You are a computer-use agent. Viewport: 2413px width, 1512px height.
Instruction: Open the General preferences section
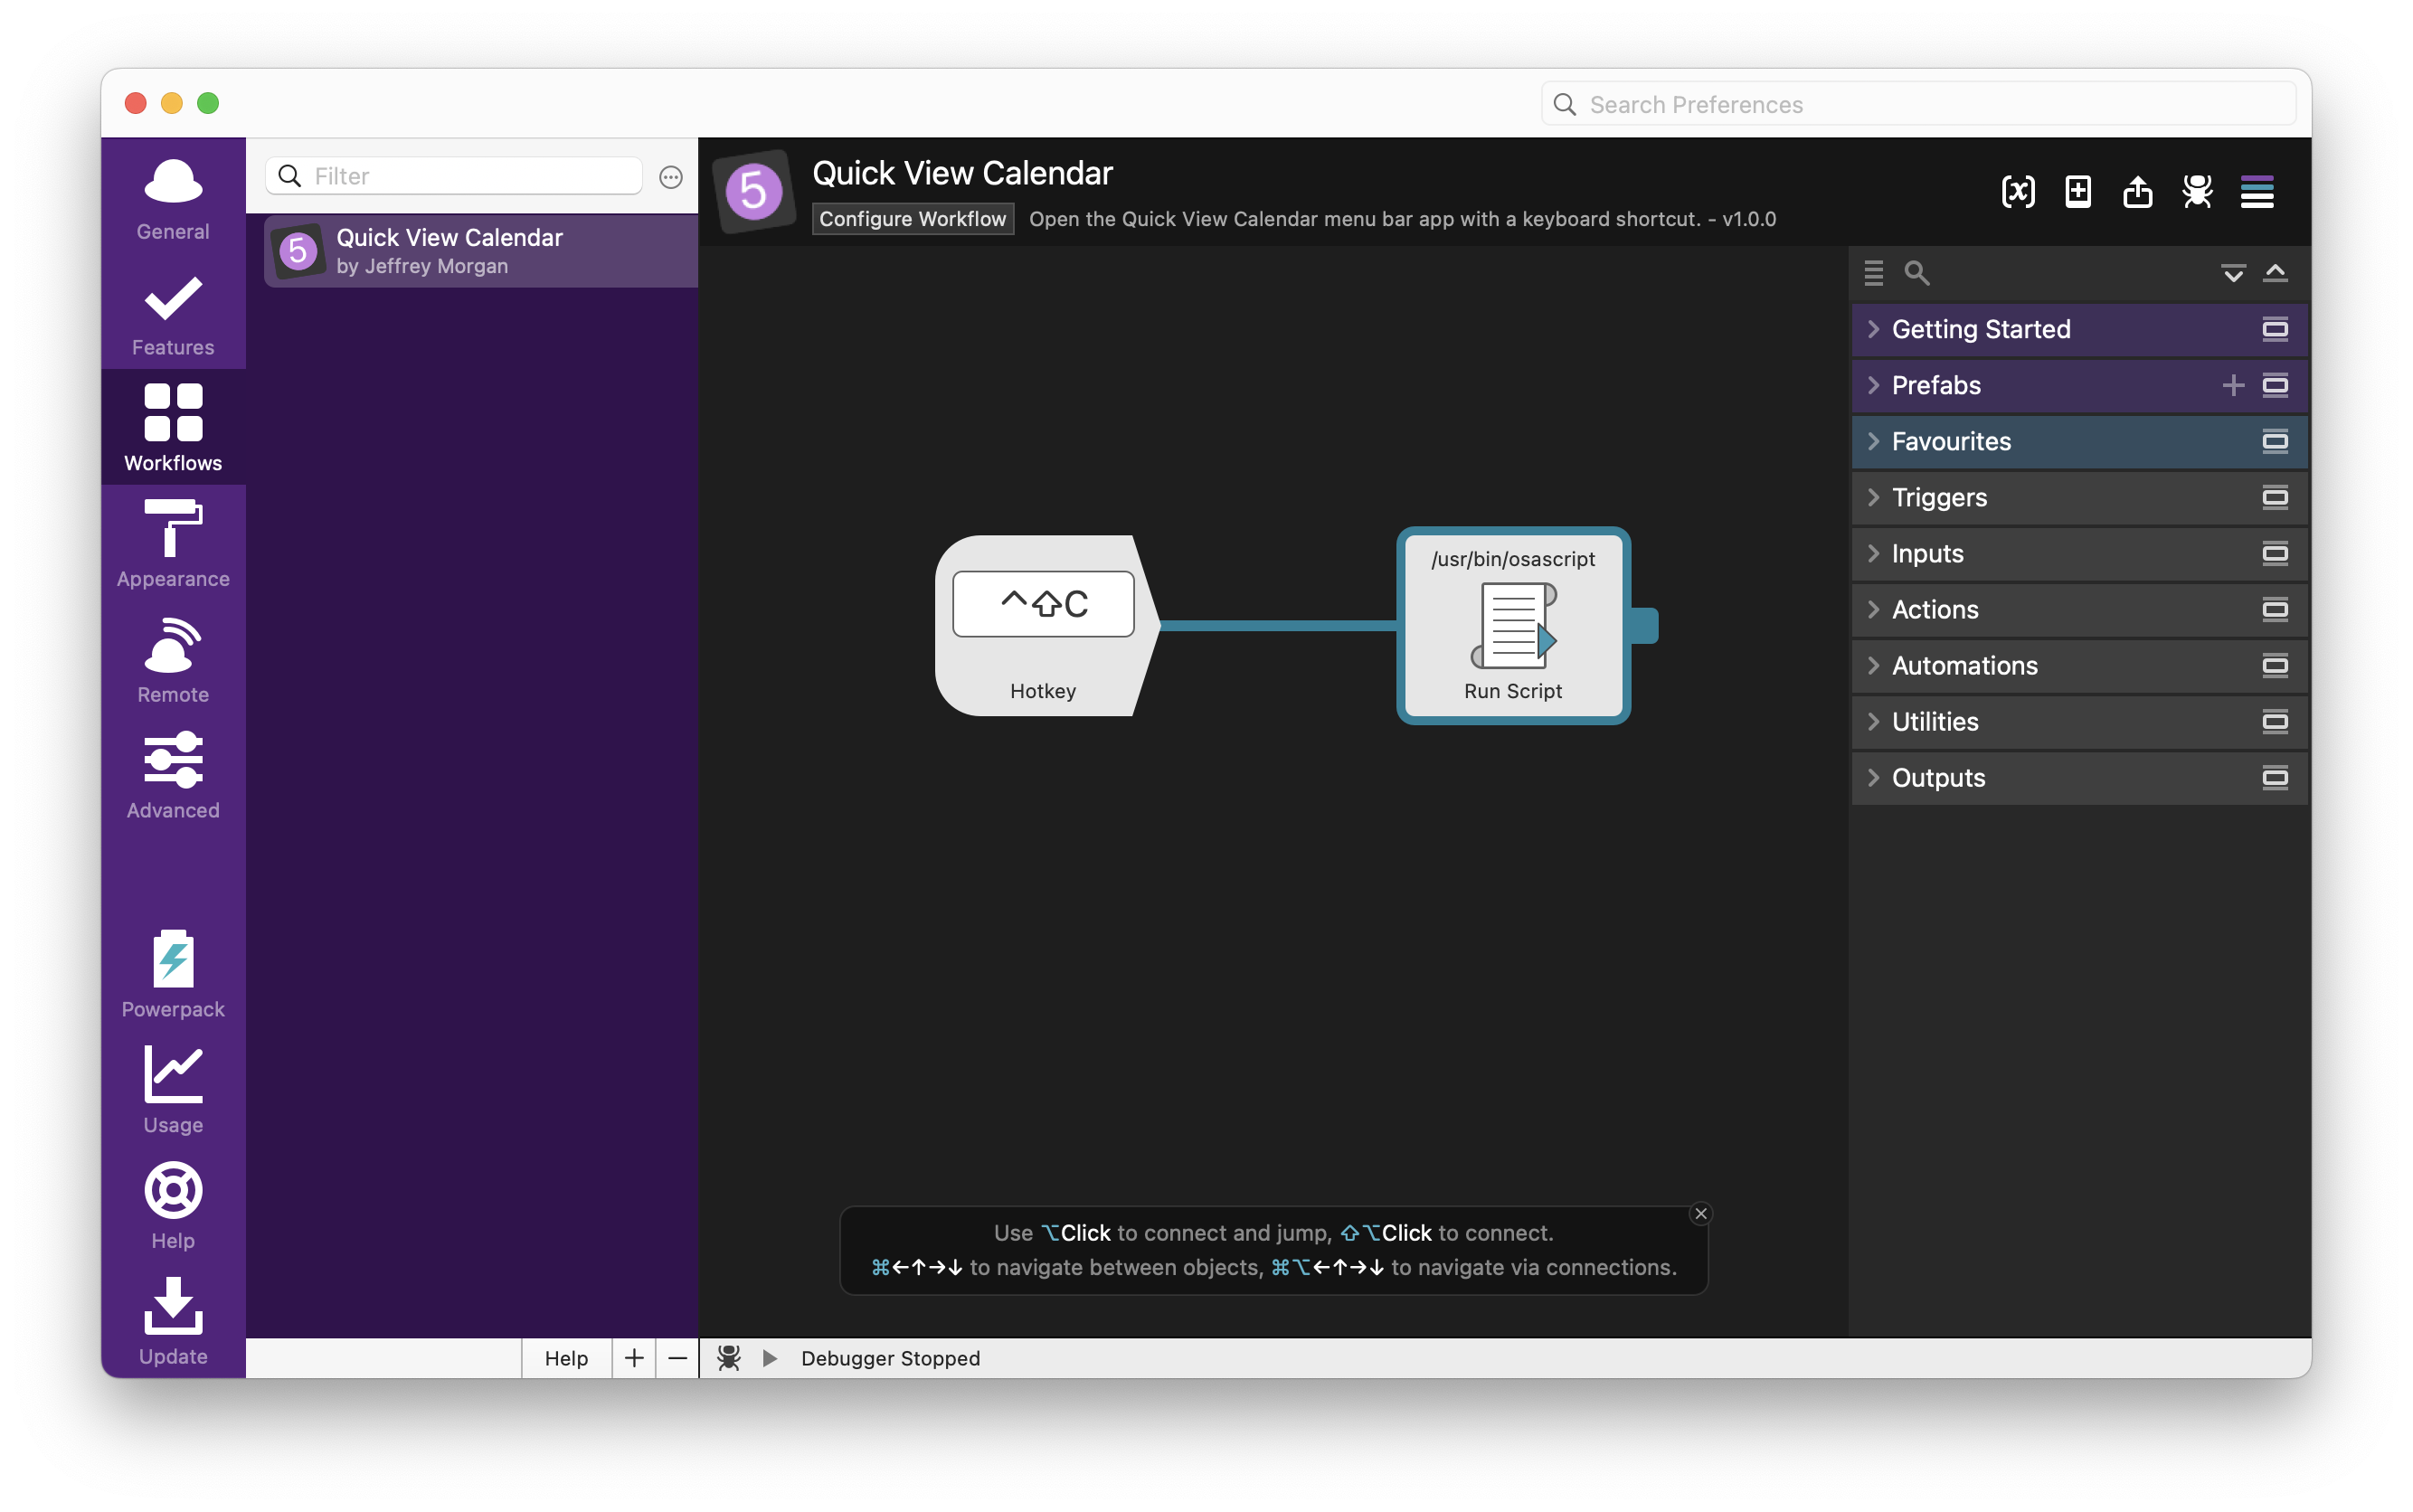[173, 198]
